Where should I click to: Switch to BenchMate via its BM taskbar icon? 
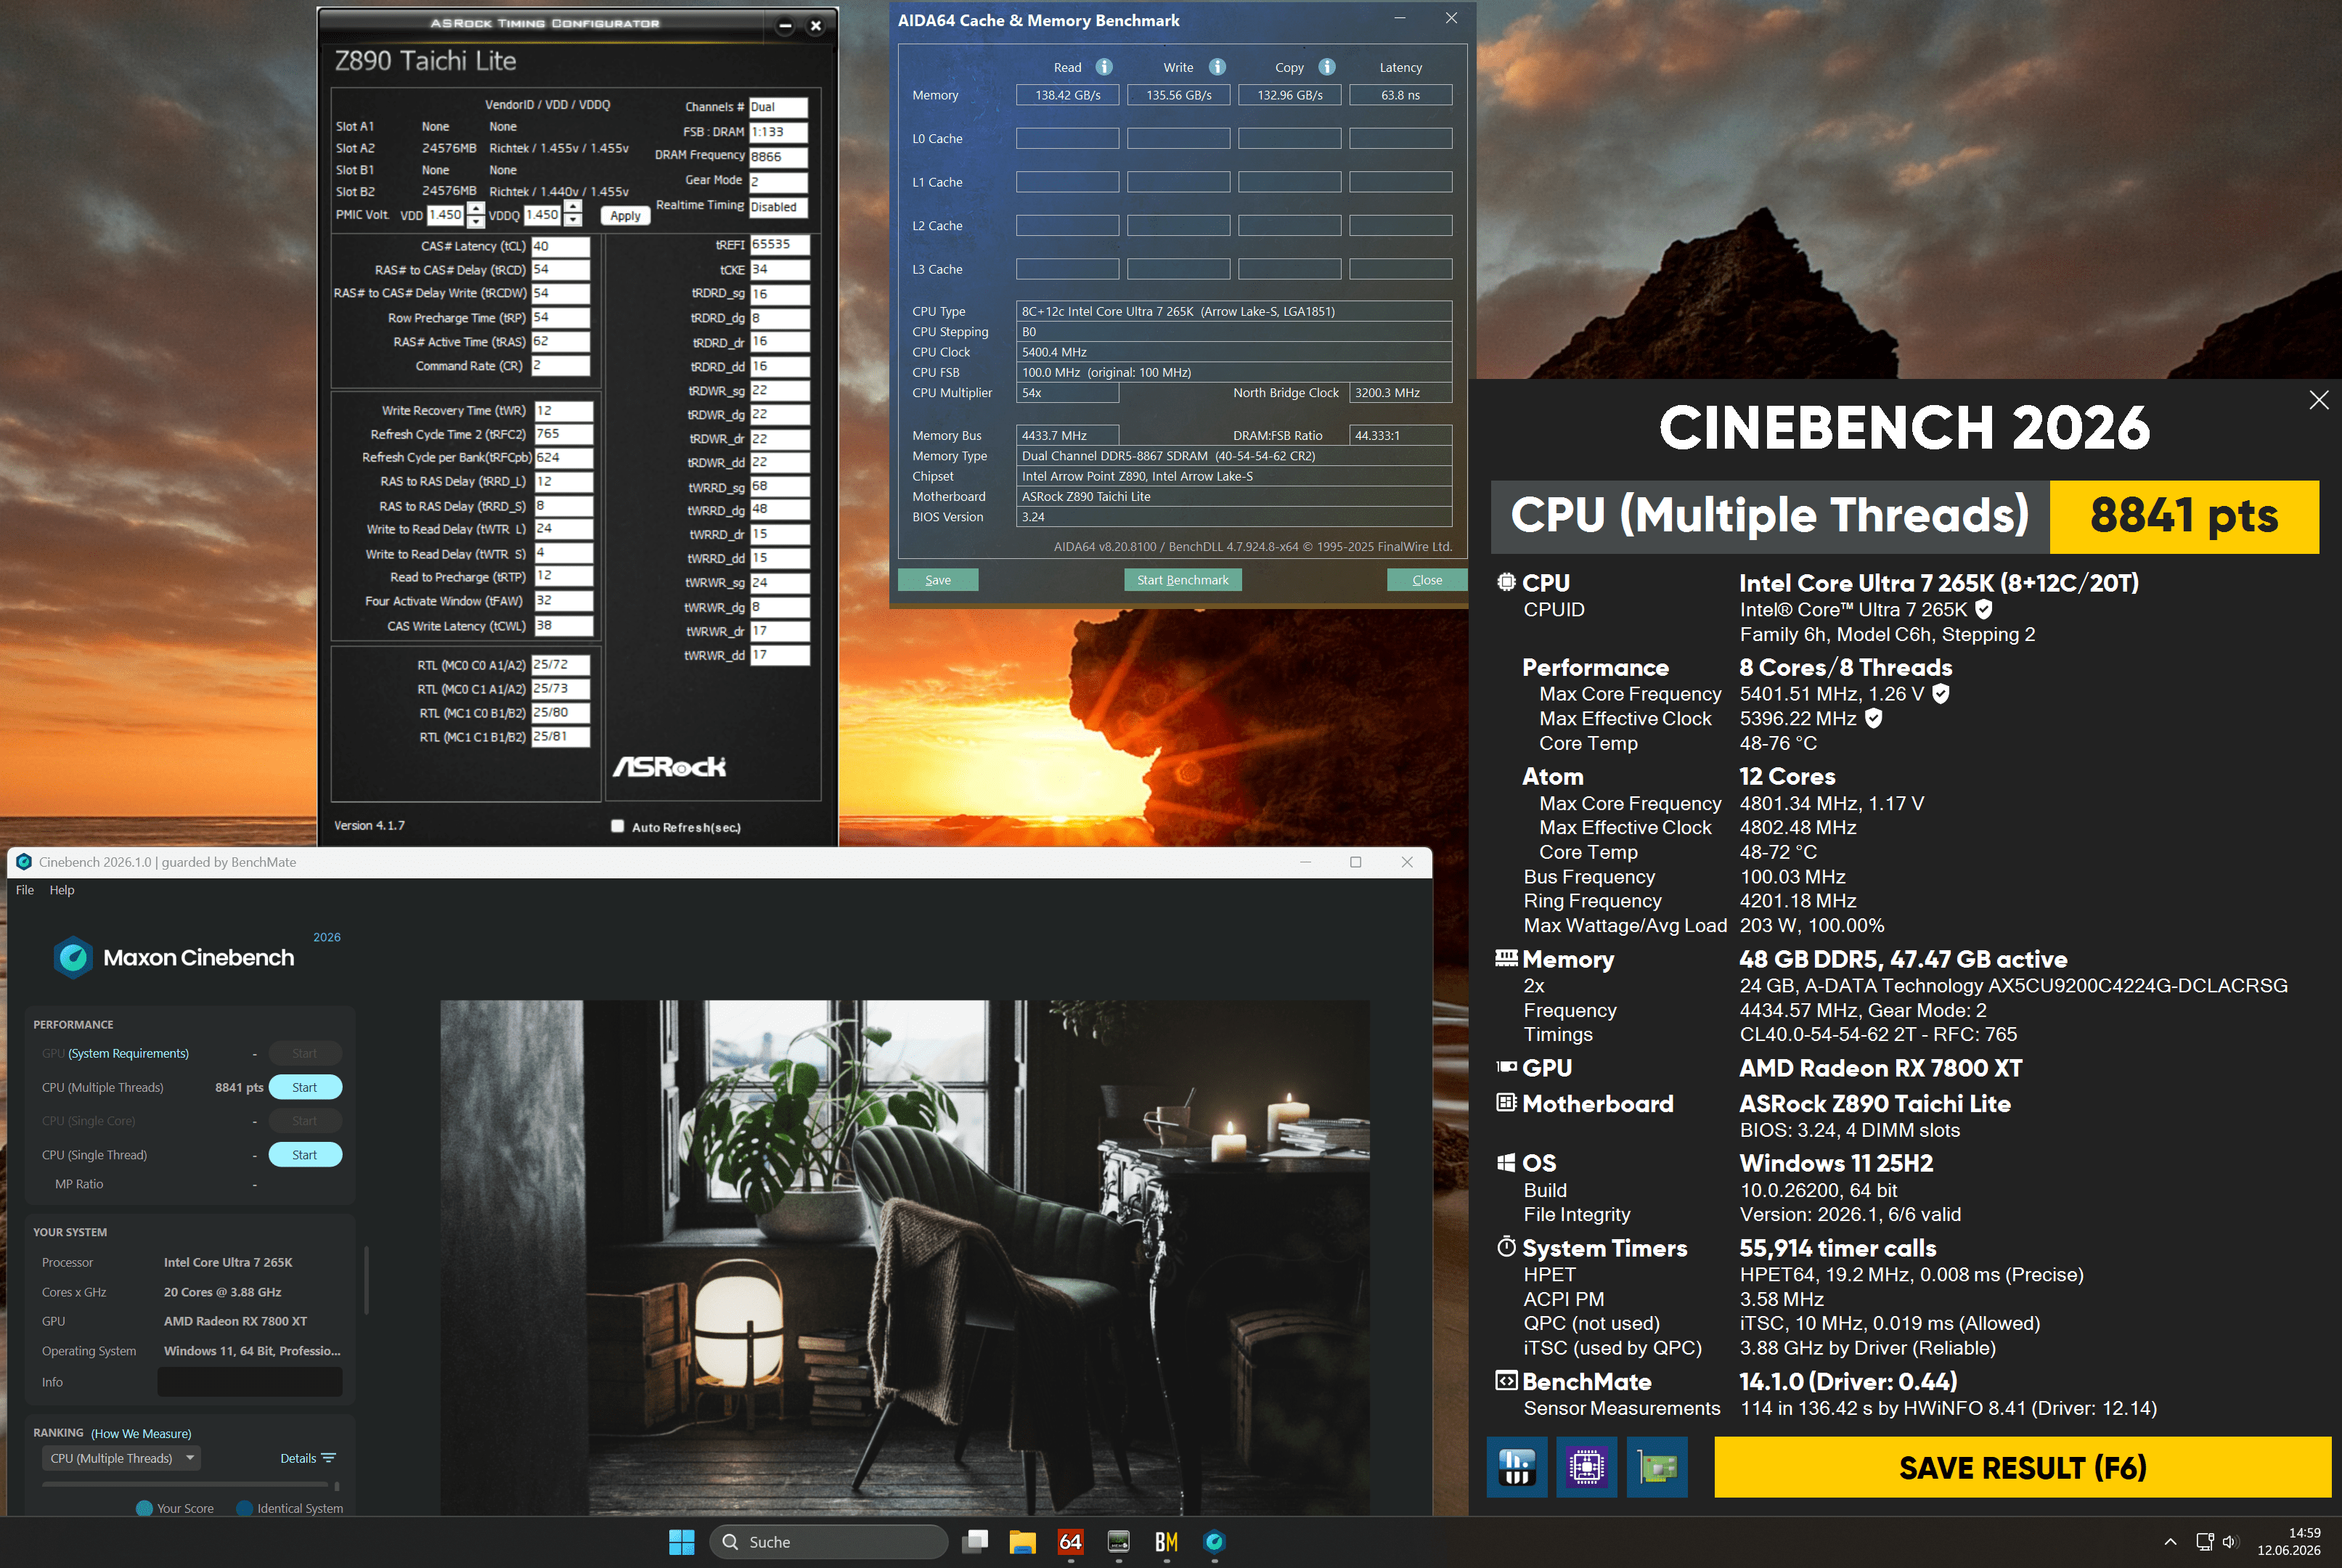click(1166, 1542)
